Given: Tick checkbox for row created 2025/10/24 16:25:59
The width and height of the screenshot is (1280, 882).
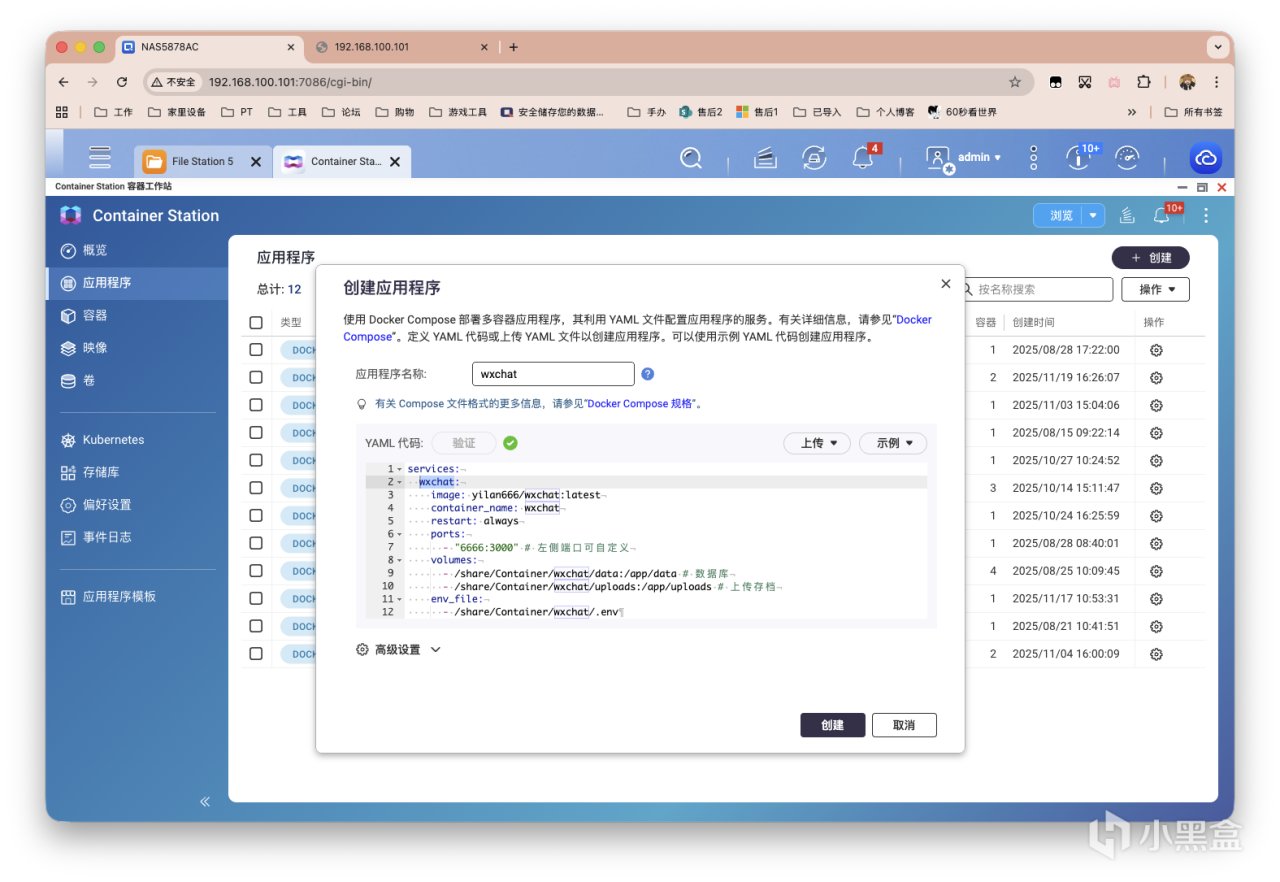Looking at the screenshot, I should pyautogui.click(x=256, y=516).
